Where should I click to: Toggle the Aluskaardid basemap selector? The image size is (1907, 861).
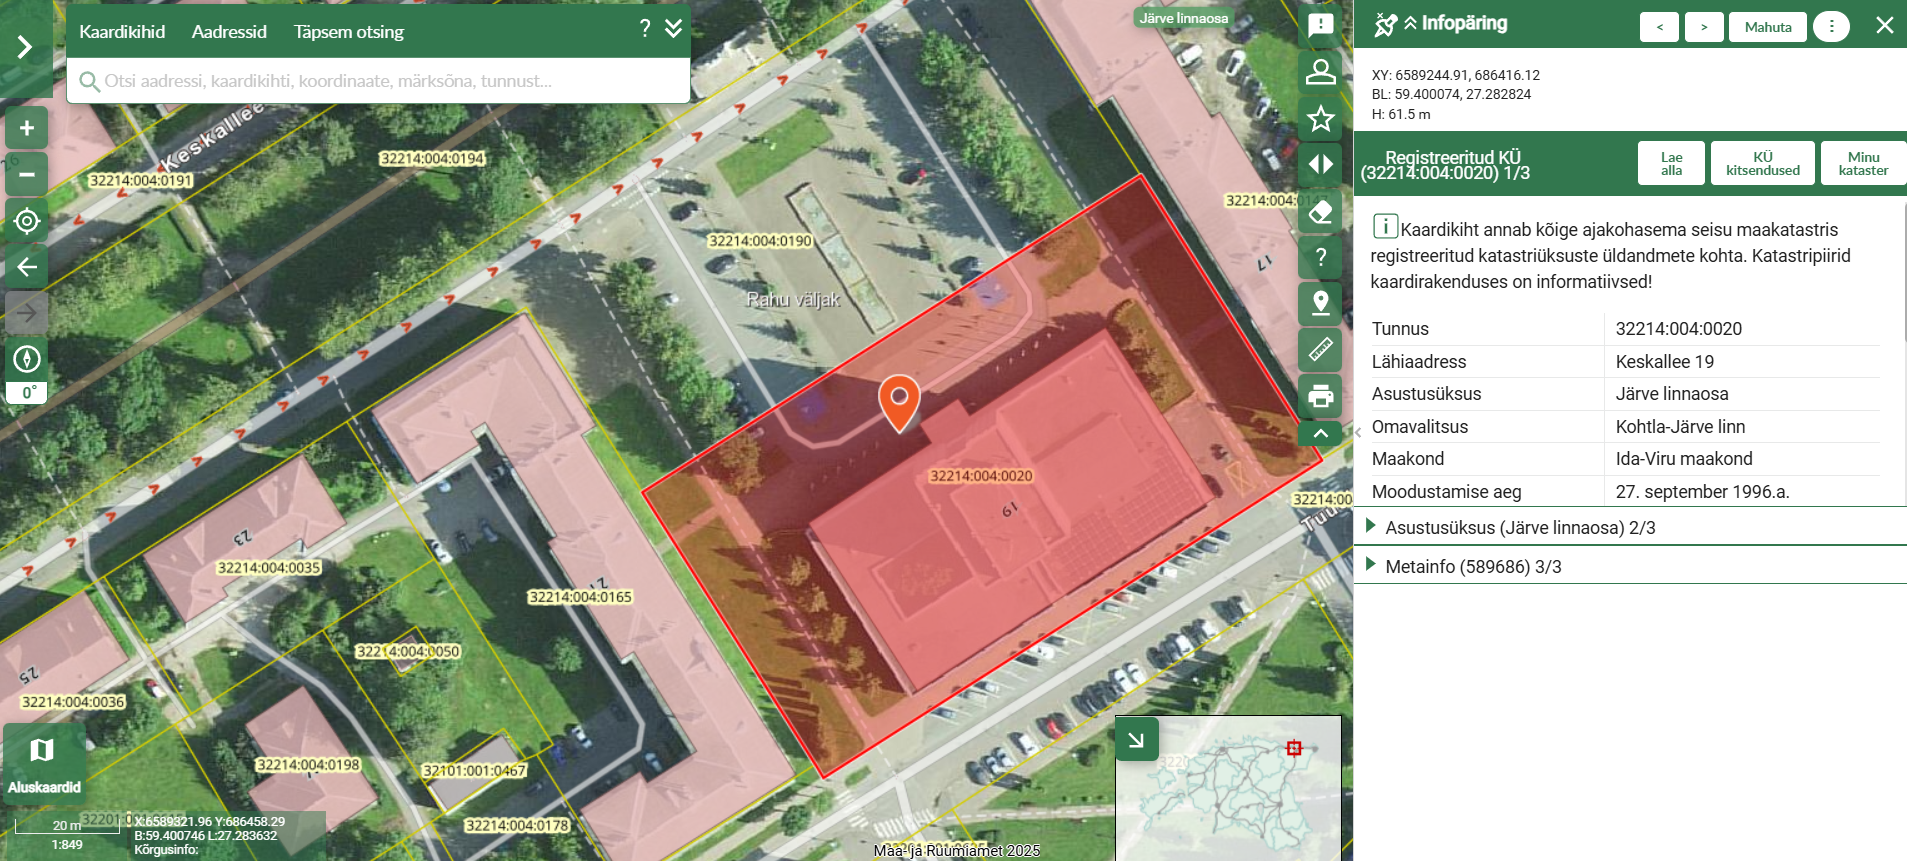pyautogui.click(x=43, y=763)
